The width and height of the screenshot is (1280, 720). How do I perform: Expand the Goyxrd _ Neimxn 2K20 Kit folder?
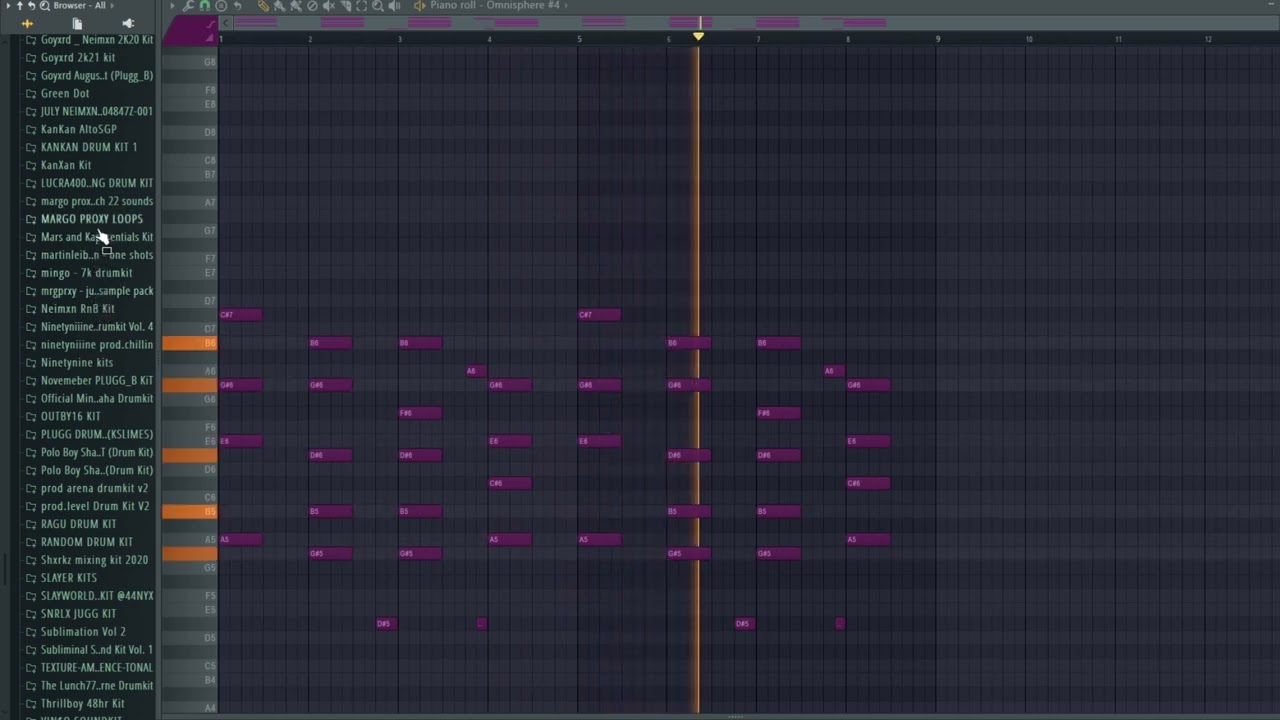pyautogui.click(x=89, y=40)
